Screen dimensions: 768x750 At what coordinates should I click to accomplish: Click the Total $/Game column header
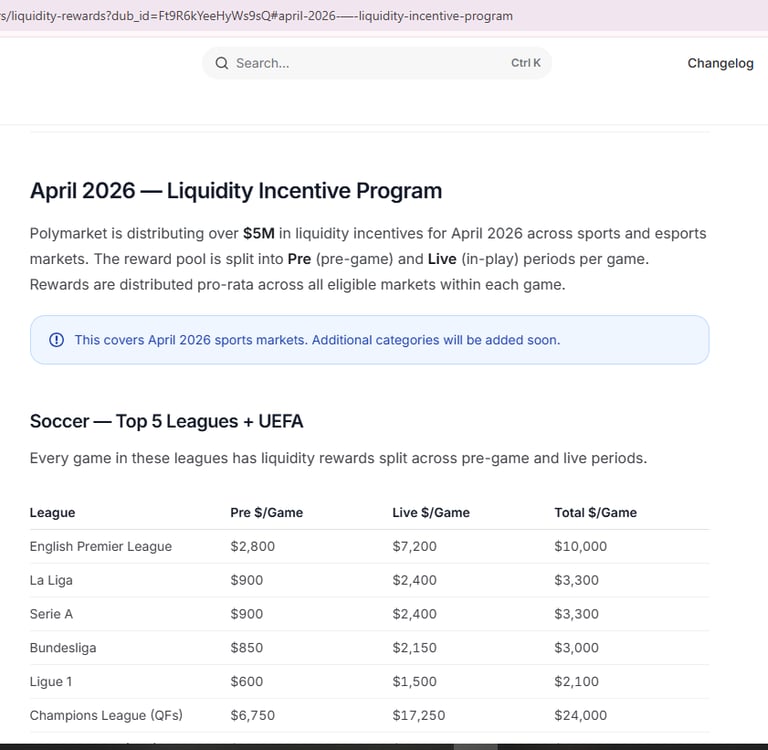click(595, 512)
